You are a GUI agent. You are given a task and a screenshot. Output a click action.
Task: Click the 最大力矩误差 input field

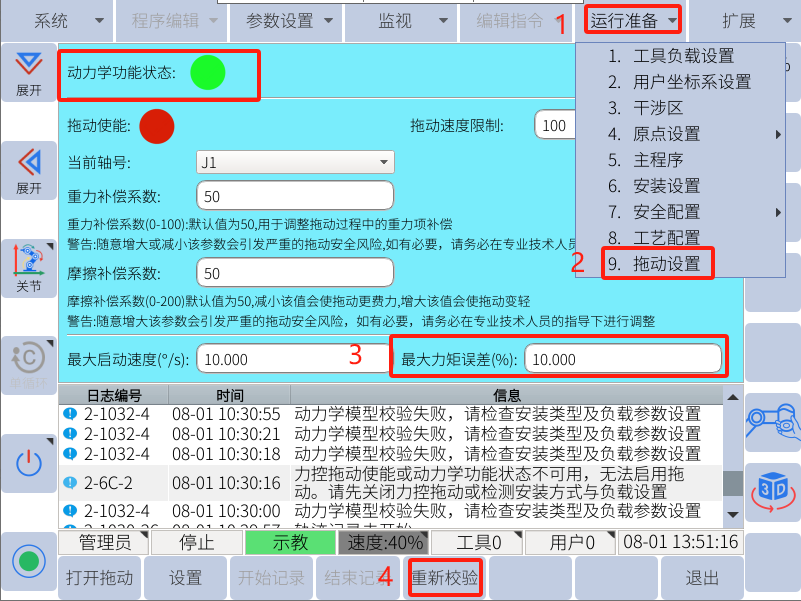click(x=621, y=359)
